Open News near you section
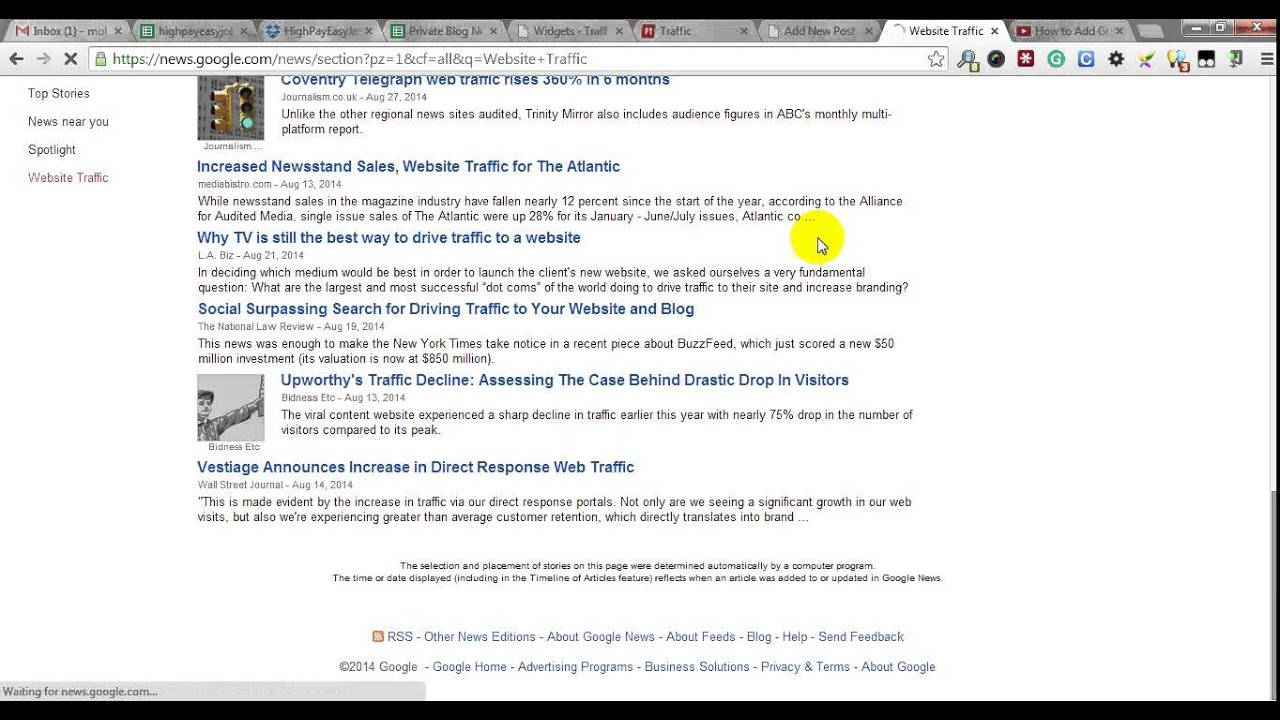This screenshot has width=1280, height=720. point(68,122)
